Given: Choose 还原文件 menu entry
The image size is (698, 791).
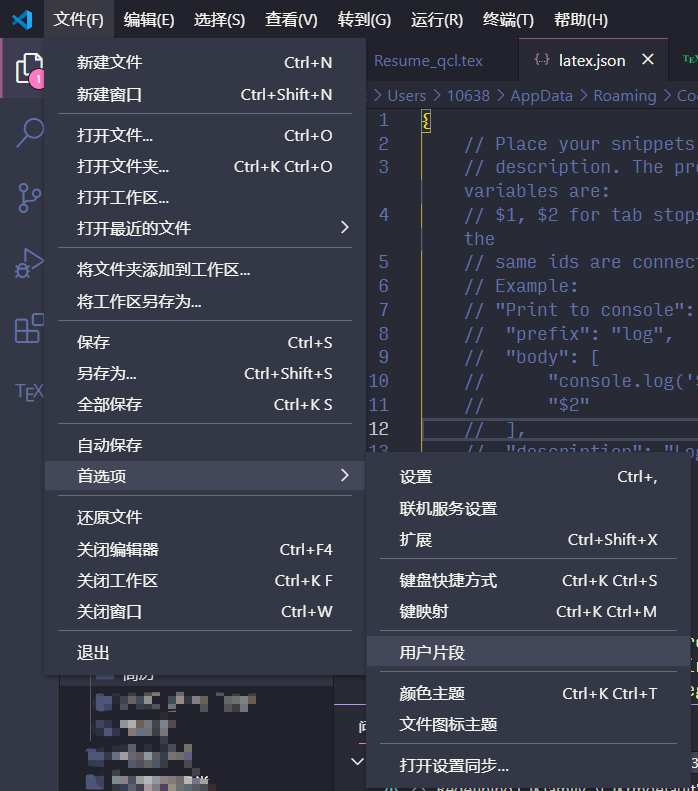Looking at the screenshot, I should pos(205,518).
